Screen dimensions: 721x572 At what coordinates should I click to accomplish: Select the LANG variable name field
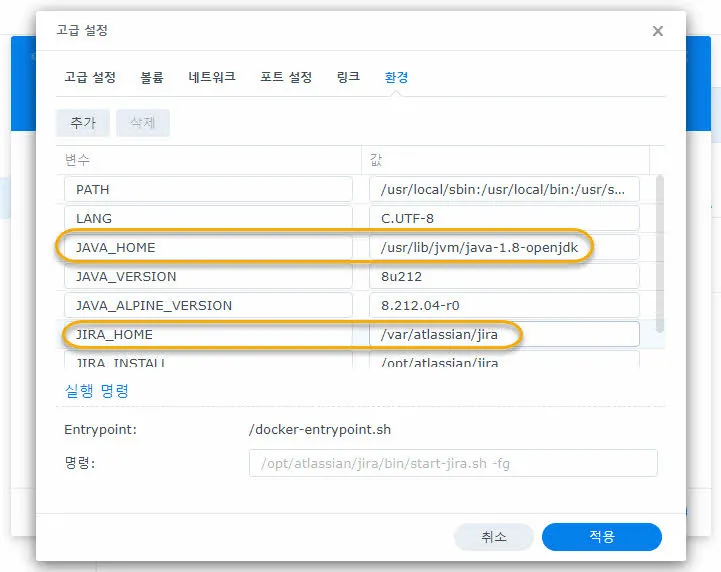pyautogui.click(x=208, y=218)
